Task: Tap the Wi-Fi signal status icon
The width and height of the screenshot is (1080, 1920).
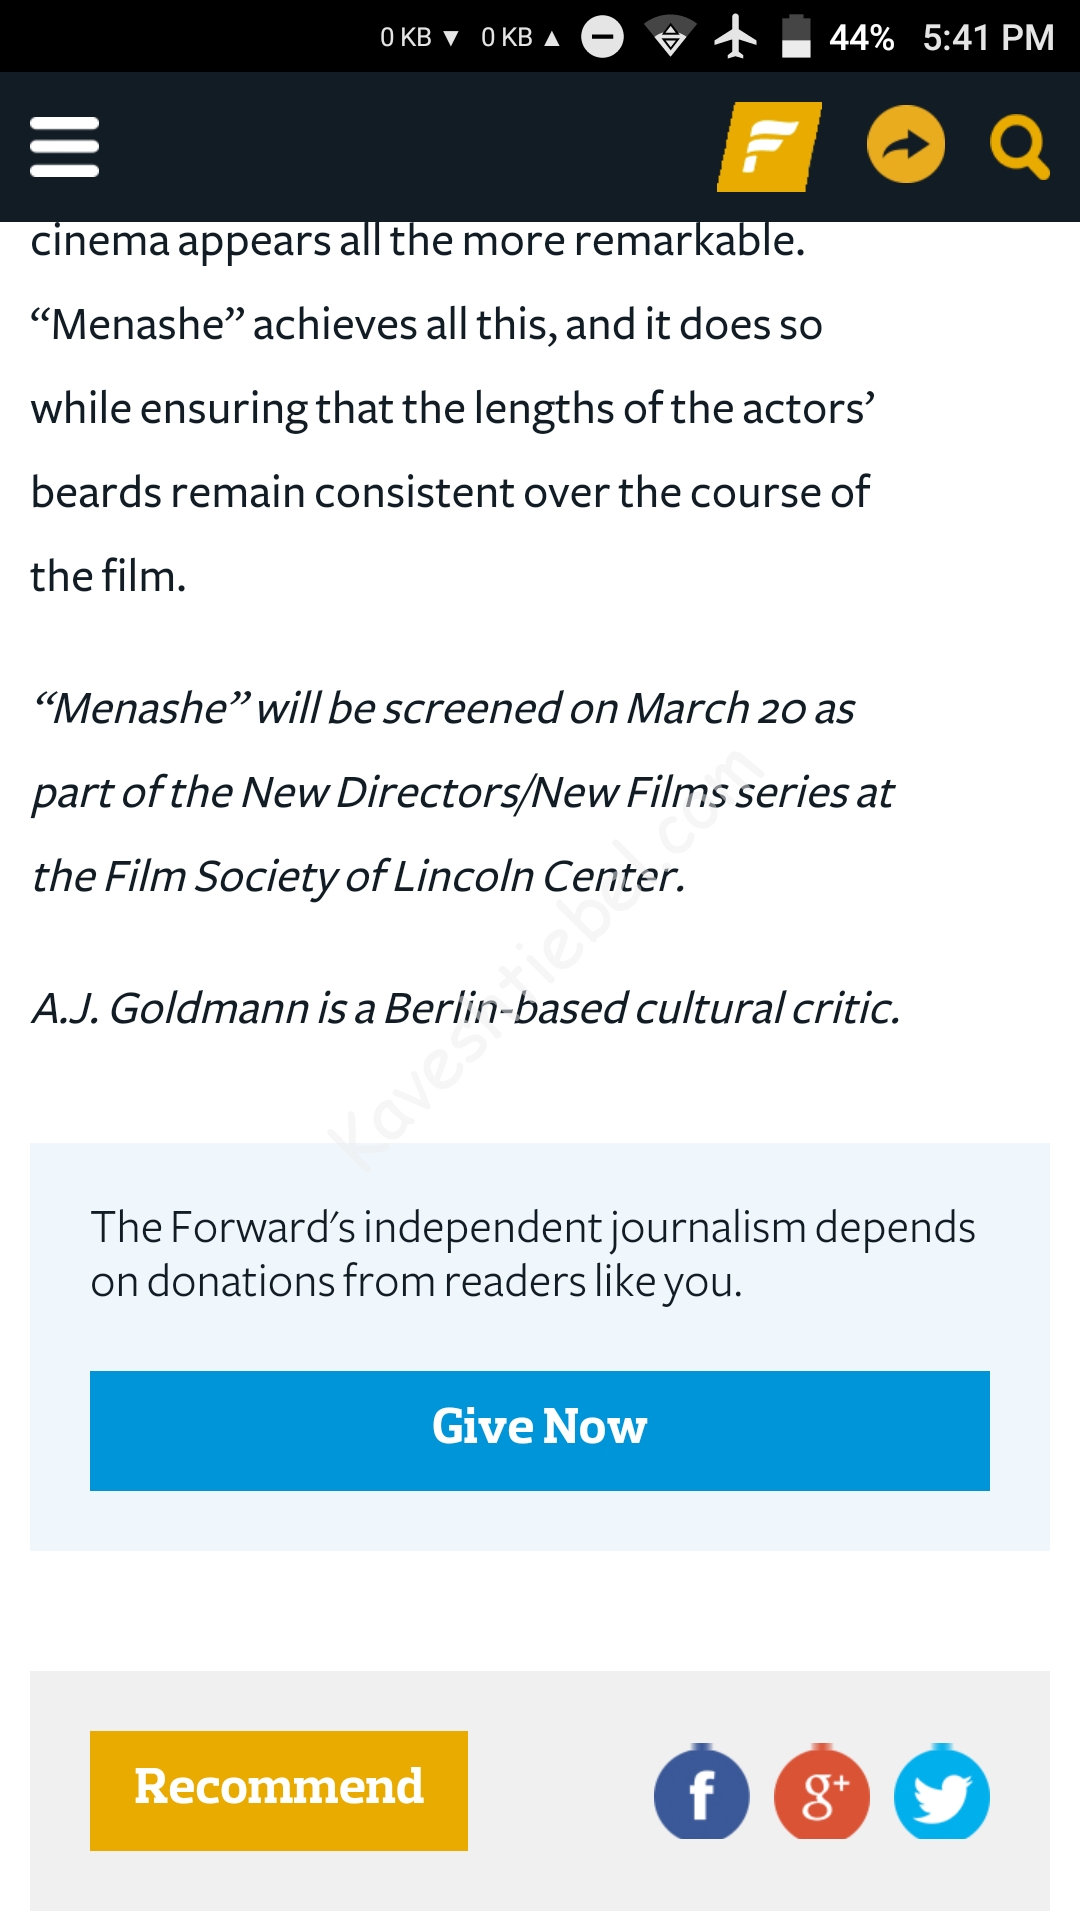Action: [670, 38]
